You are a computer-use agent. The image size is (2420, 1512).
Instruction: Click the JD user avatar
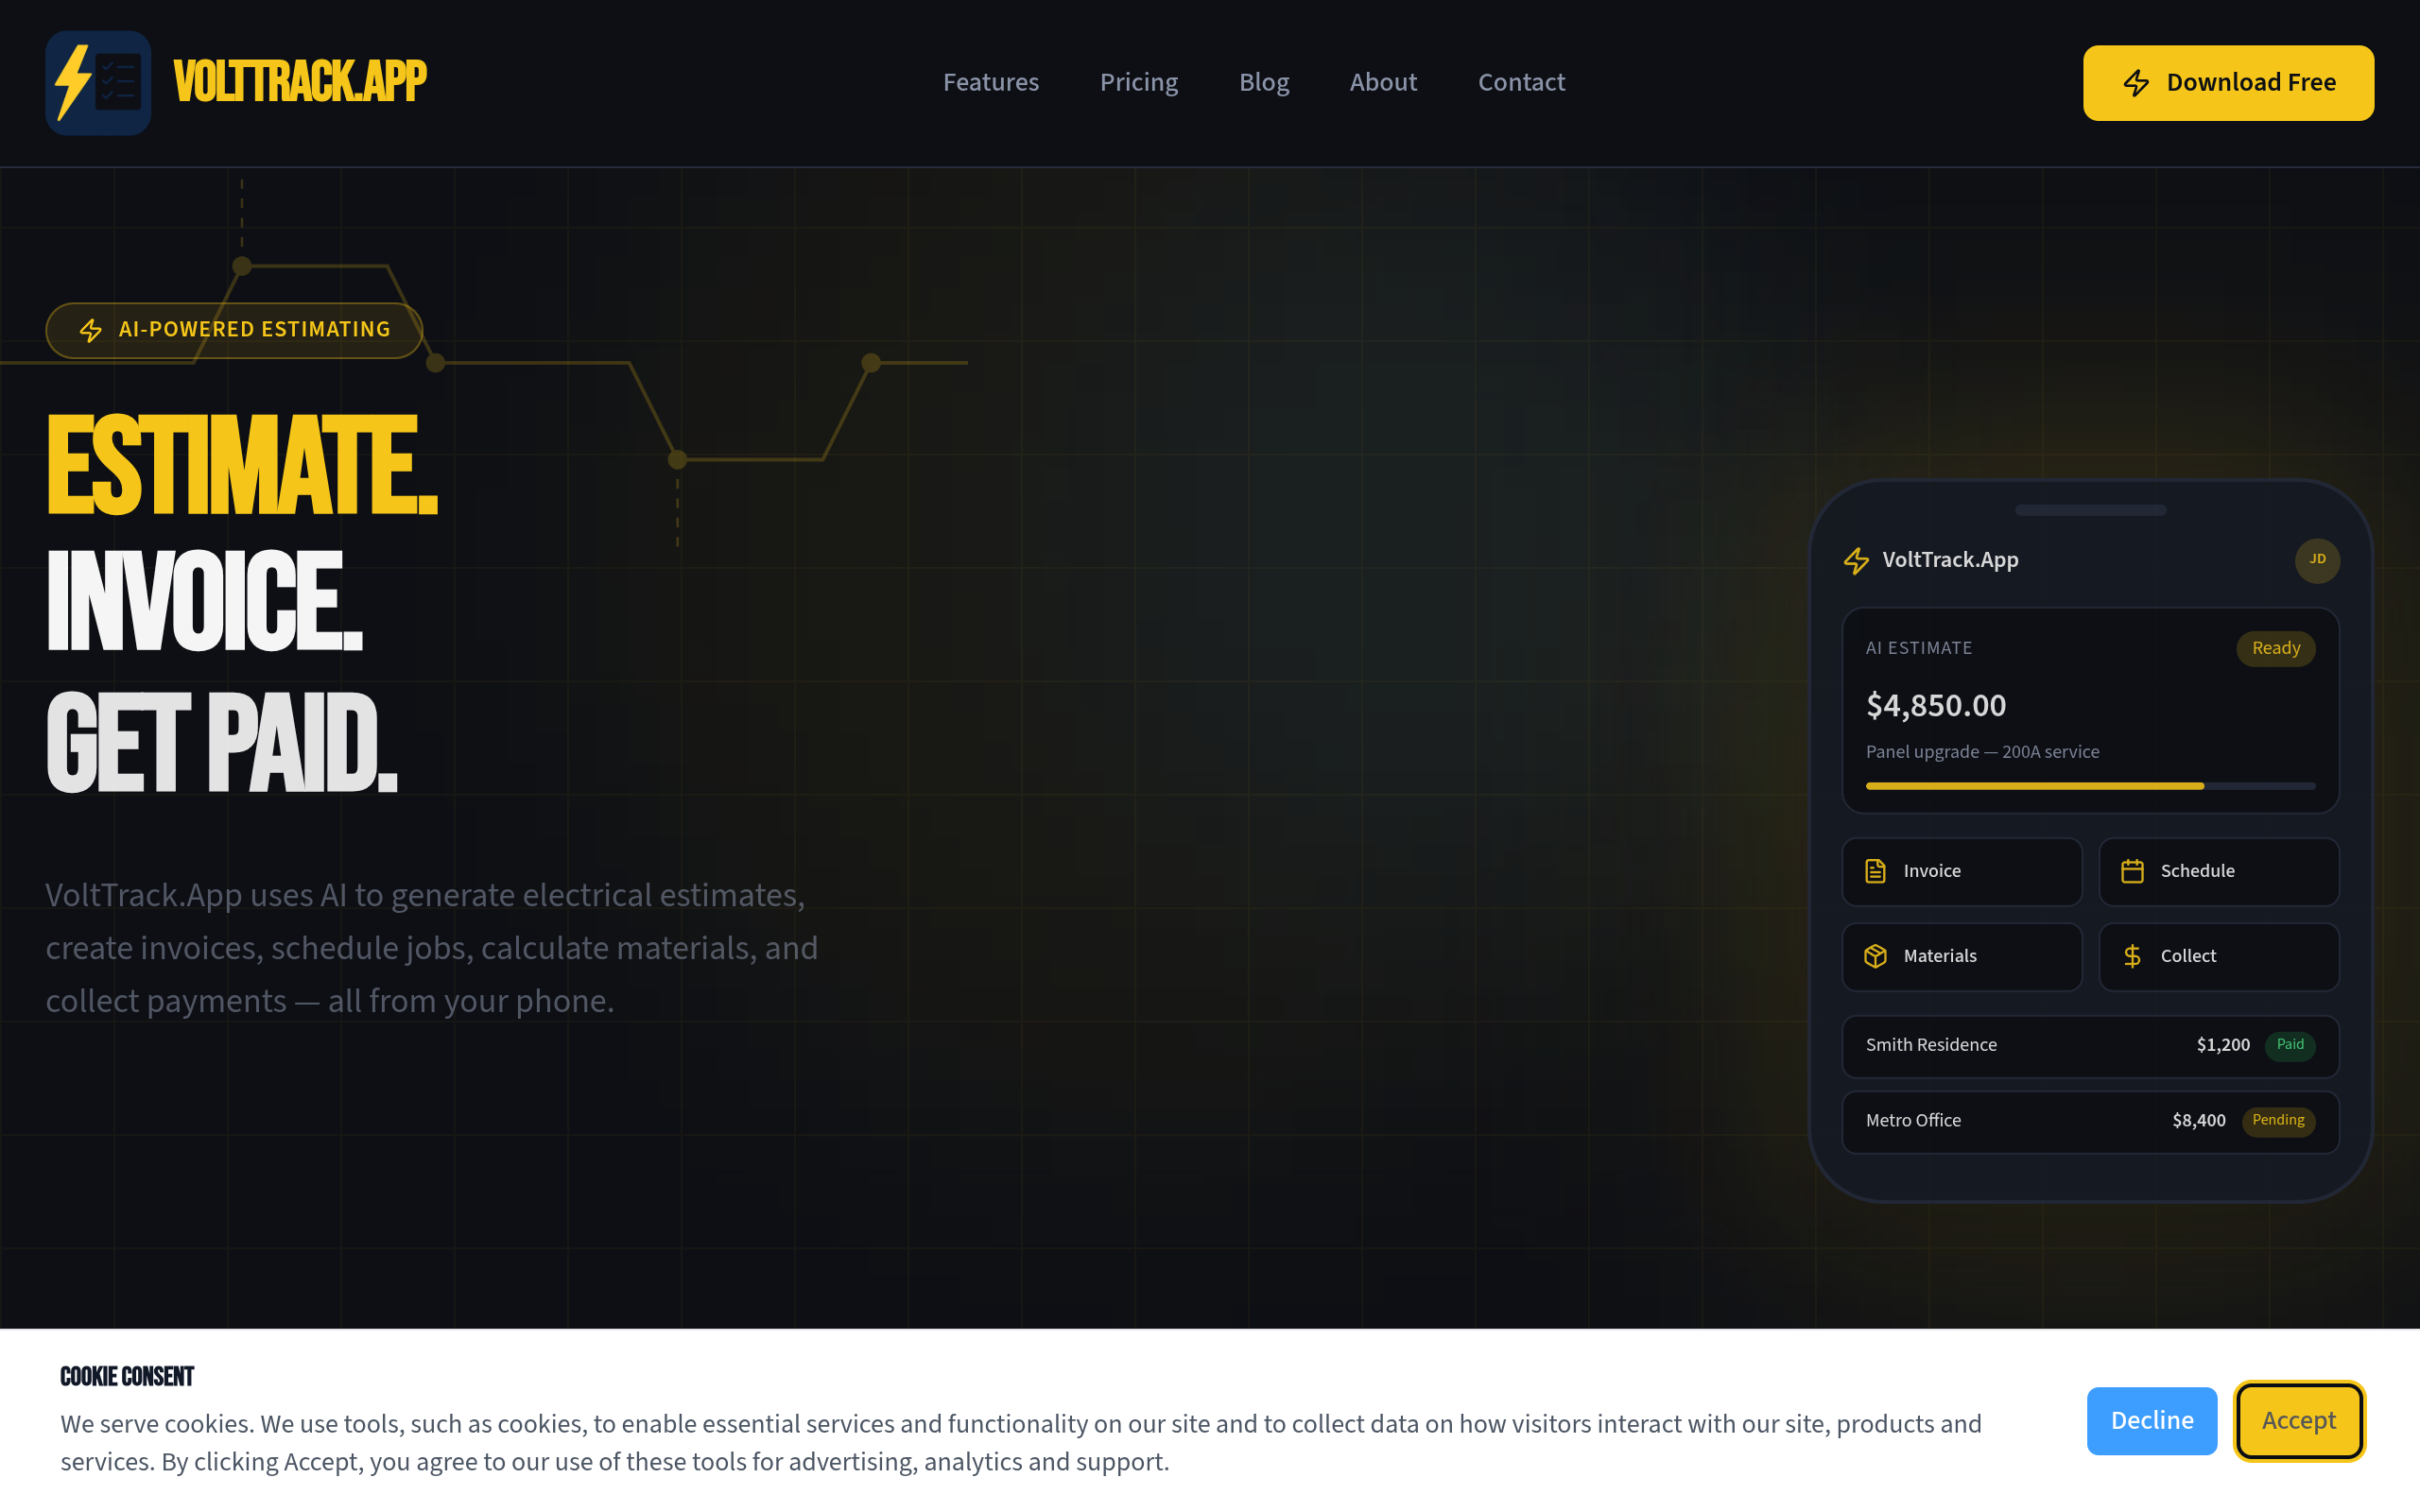point(2317,560)
